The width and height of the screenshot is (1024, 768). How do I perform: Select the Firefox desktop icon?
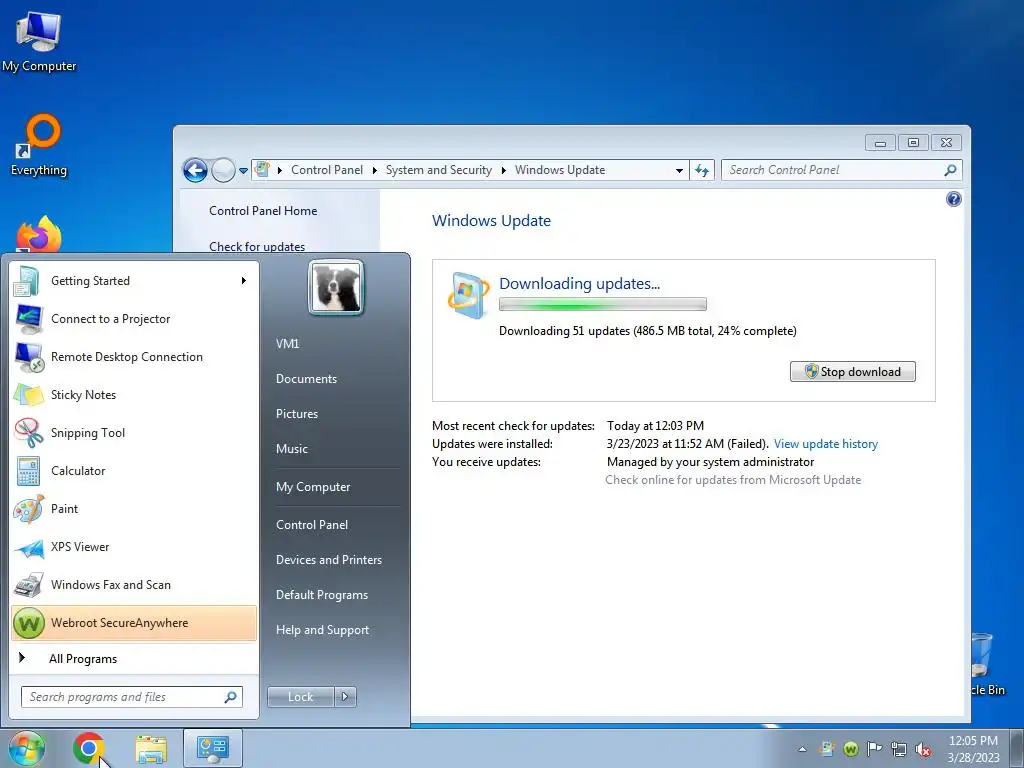point(39,235)
